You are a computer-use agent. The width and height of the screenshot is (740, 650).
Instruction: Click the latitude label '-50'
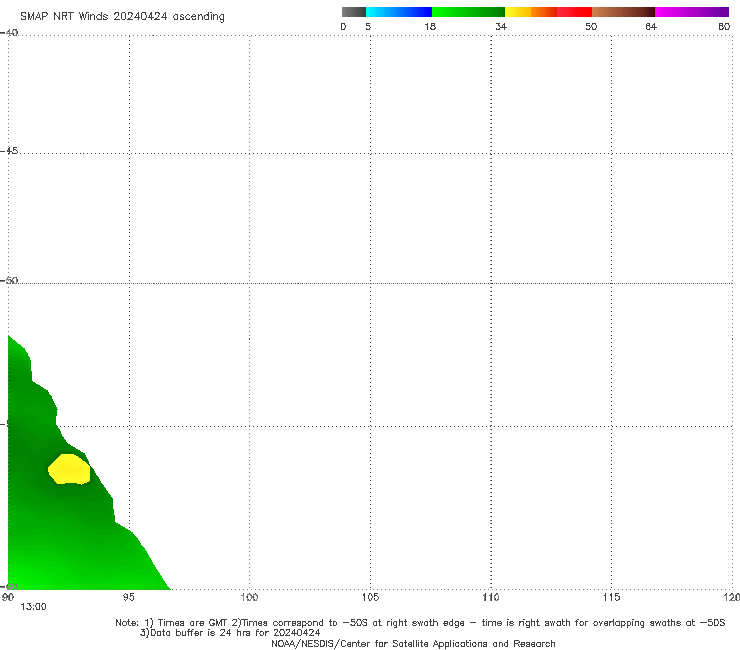click(x=9, y=281)
